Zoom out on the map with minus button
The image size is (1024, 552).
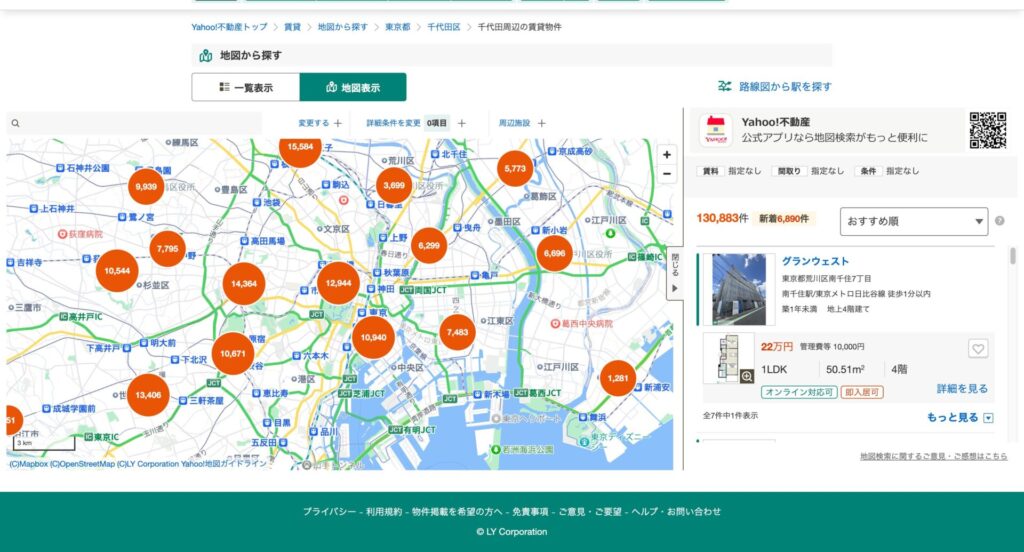(667, 174)
